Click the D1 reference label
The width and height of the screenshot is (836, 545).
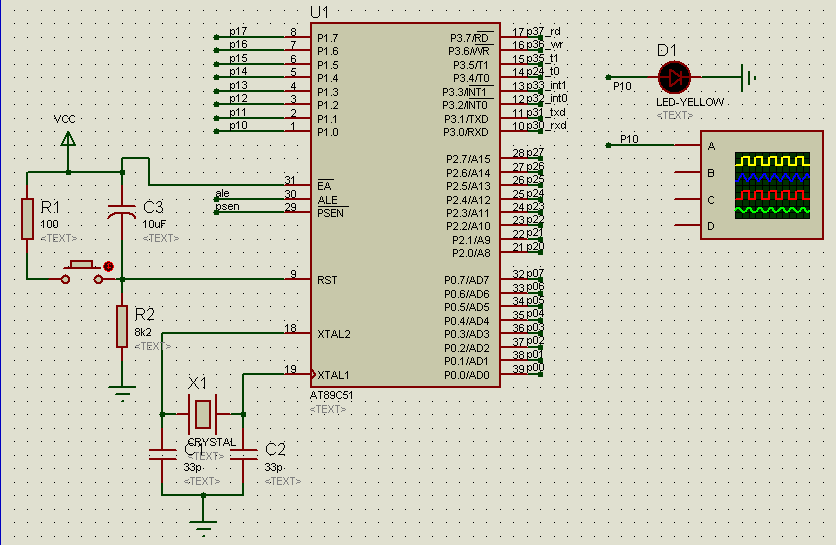(667, 51)
